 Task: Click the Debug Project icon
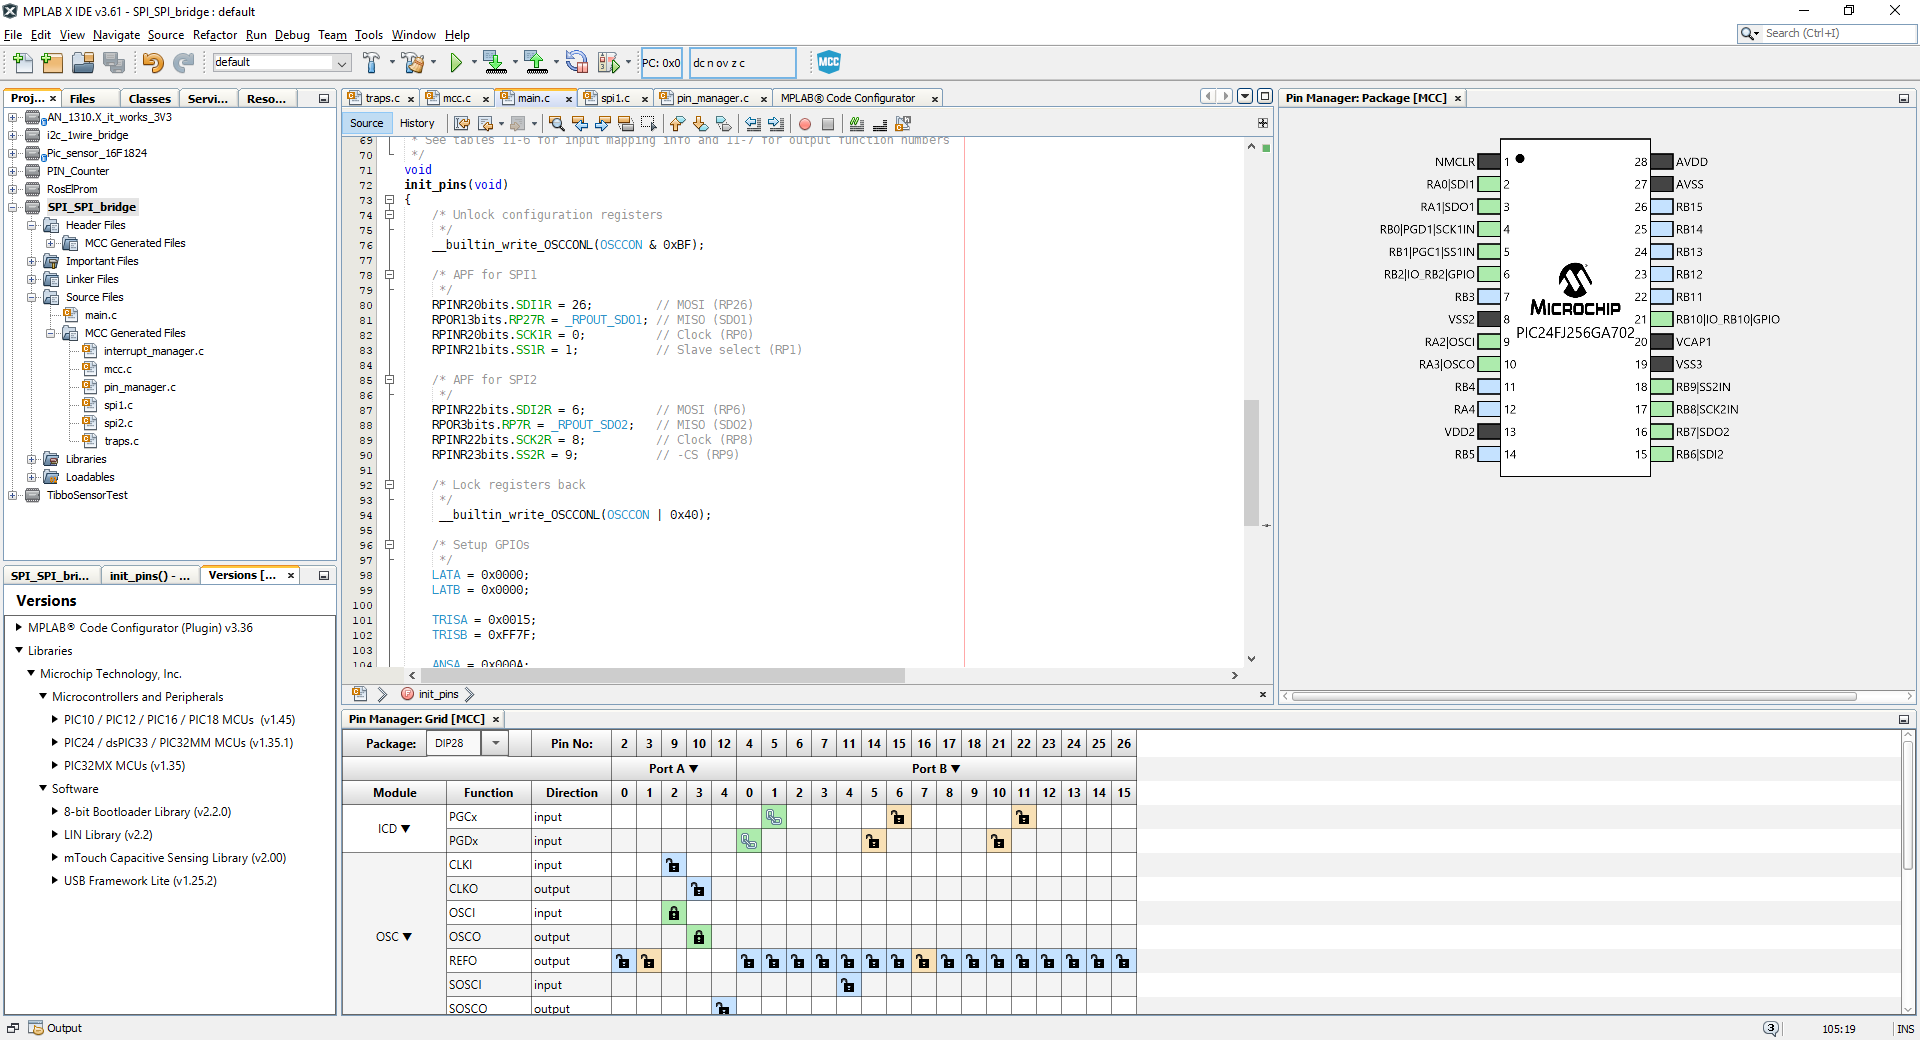[x=609, y=63]
